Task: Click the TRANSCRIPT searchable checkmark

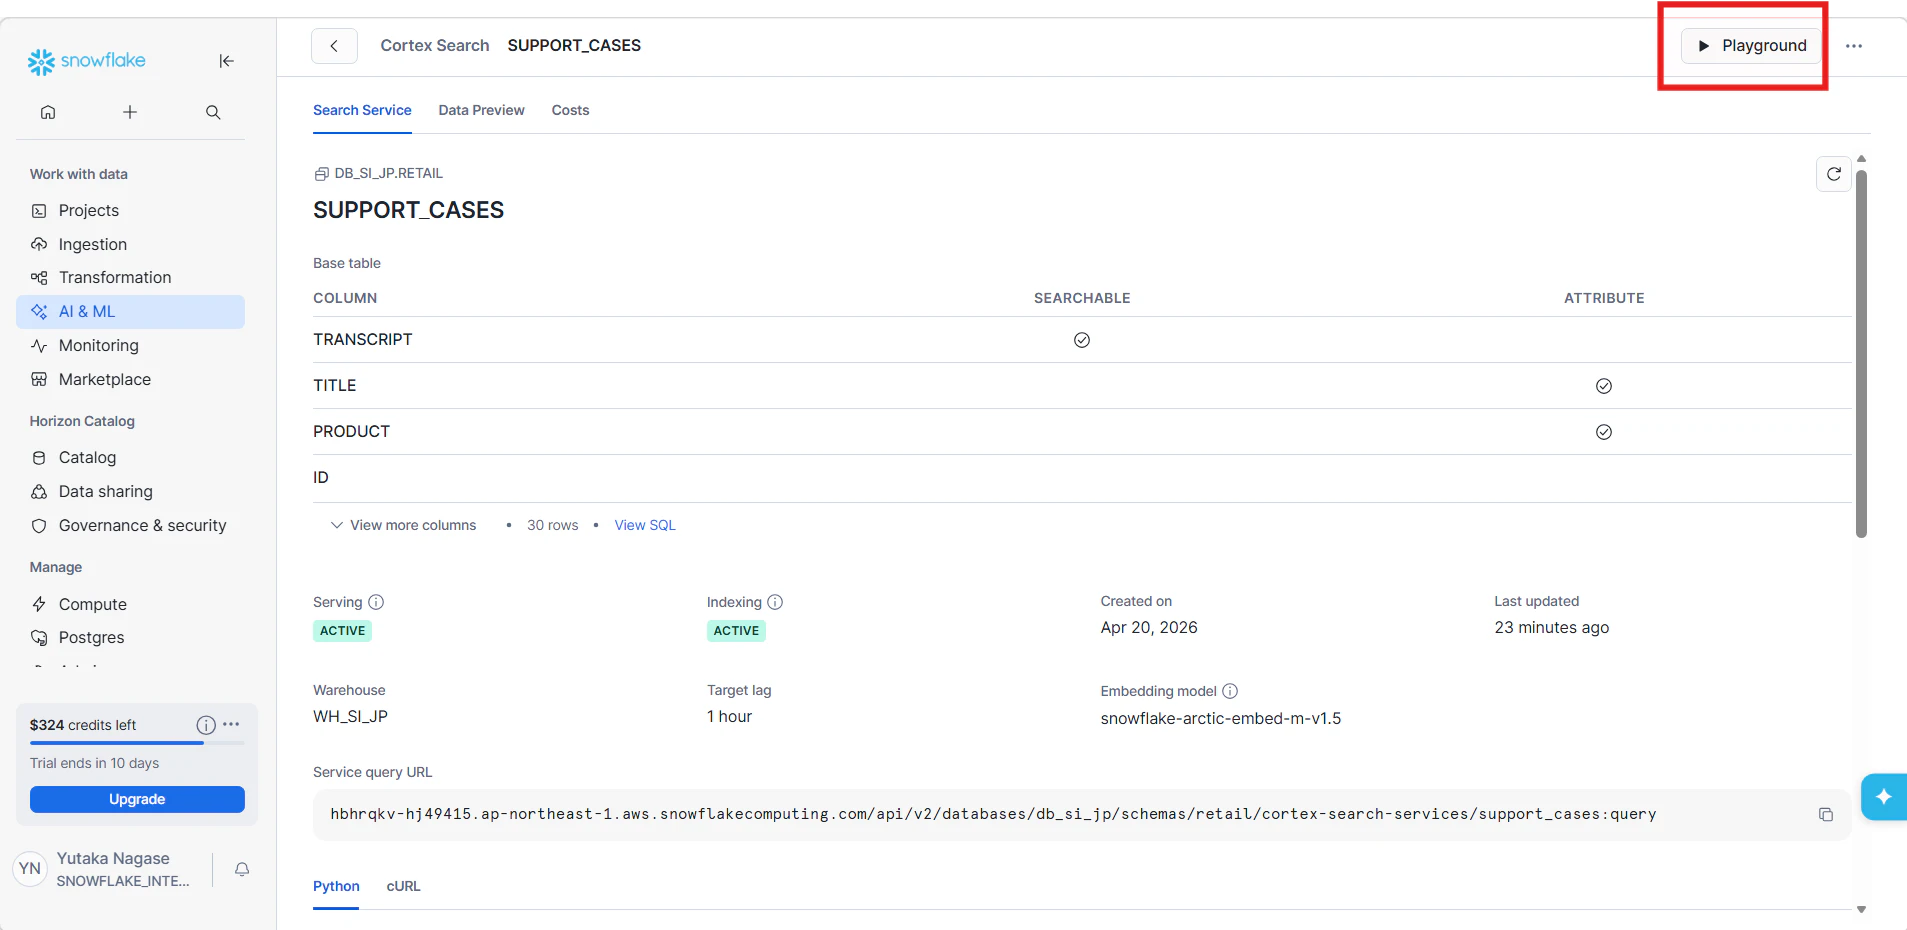Action: pos(1082,340)
